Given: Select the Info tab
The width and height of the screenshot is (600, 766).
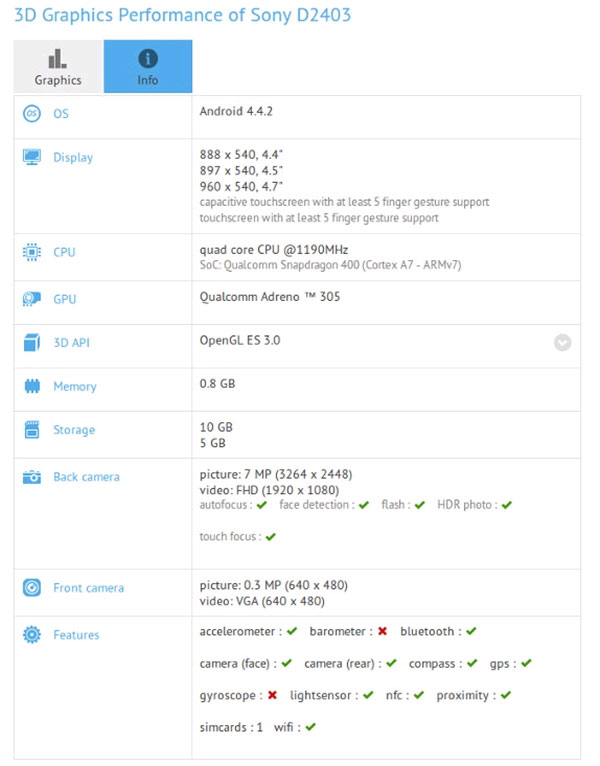Looking at the screenshot, I should pyautogui.click(x=148, y=67).
